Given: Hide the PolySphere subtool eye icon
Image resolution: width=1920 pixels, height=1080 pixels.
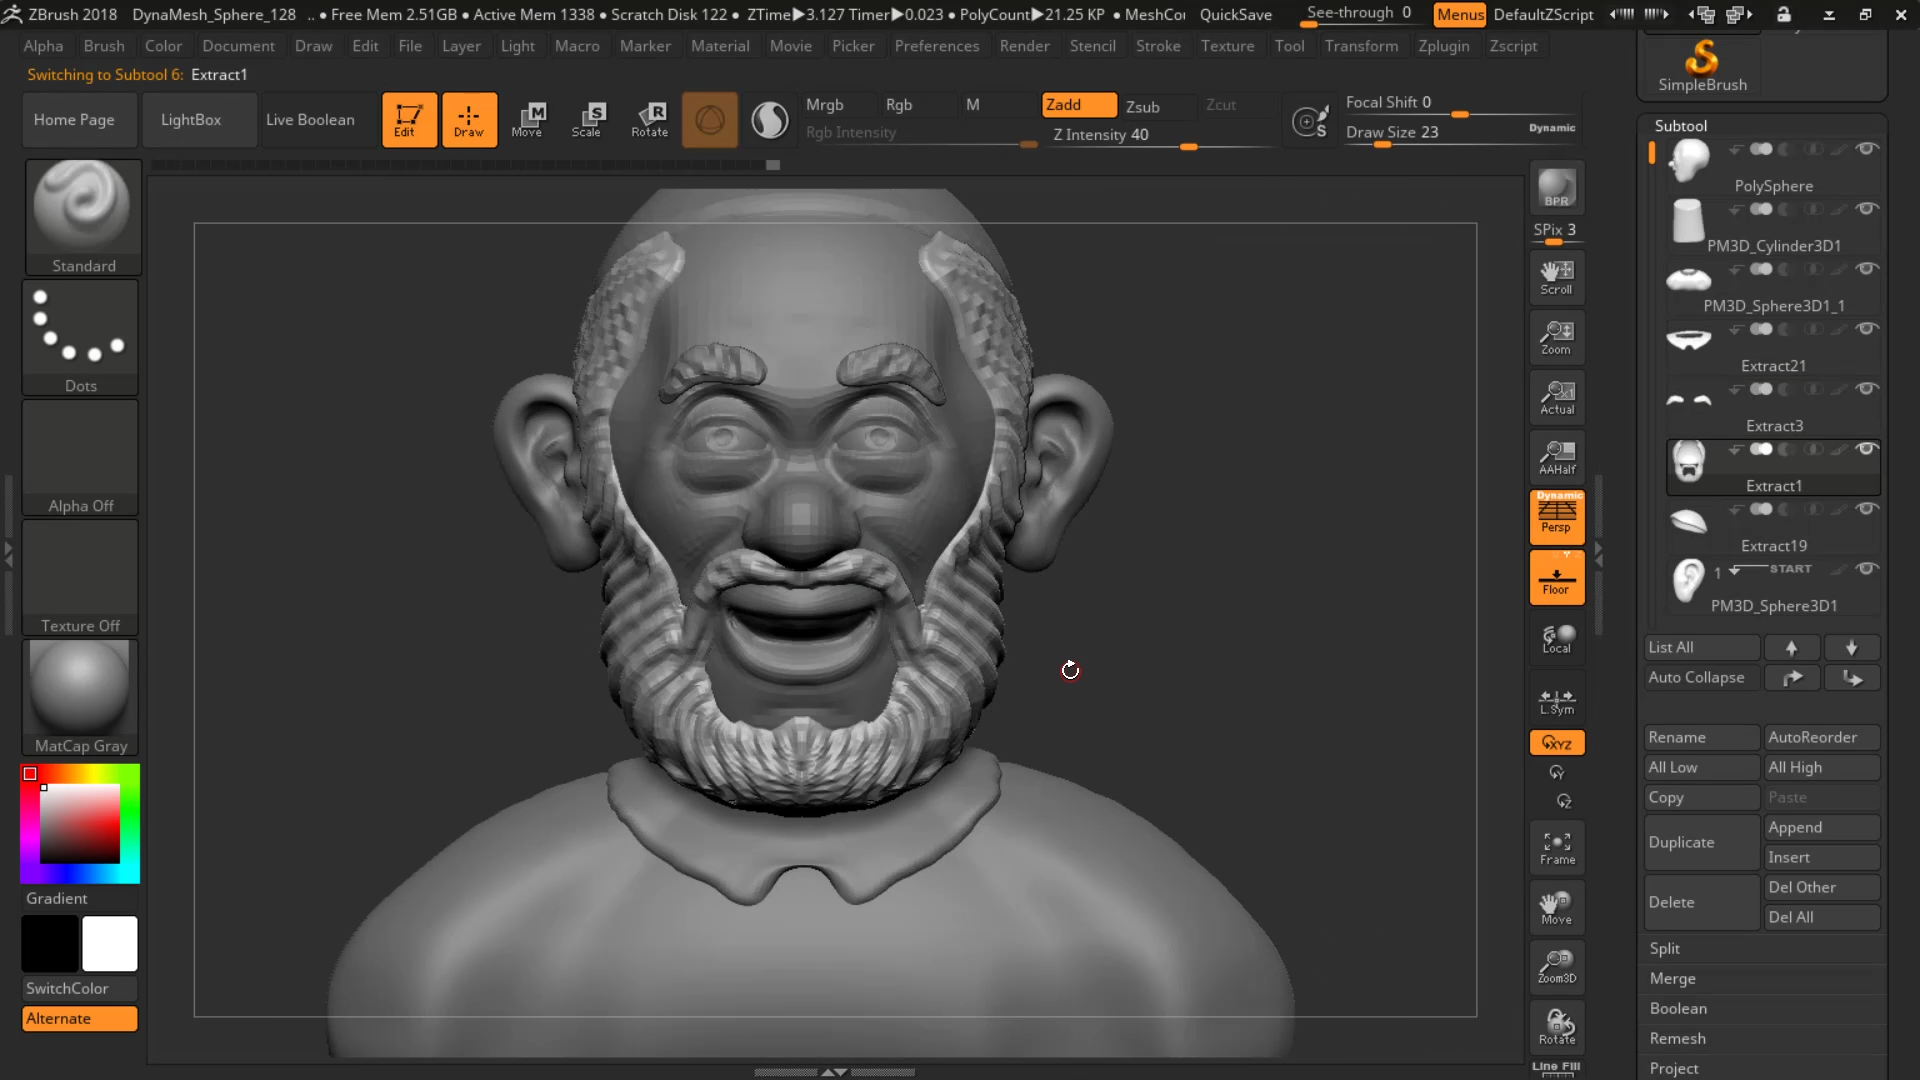Looking at the screenshot, I should (x=1866, y=149).
